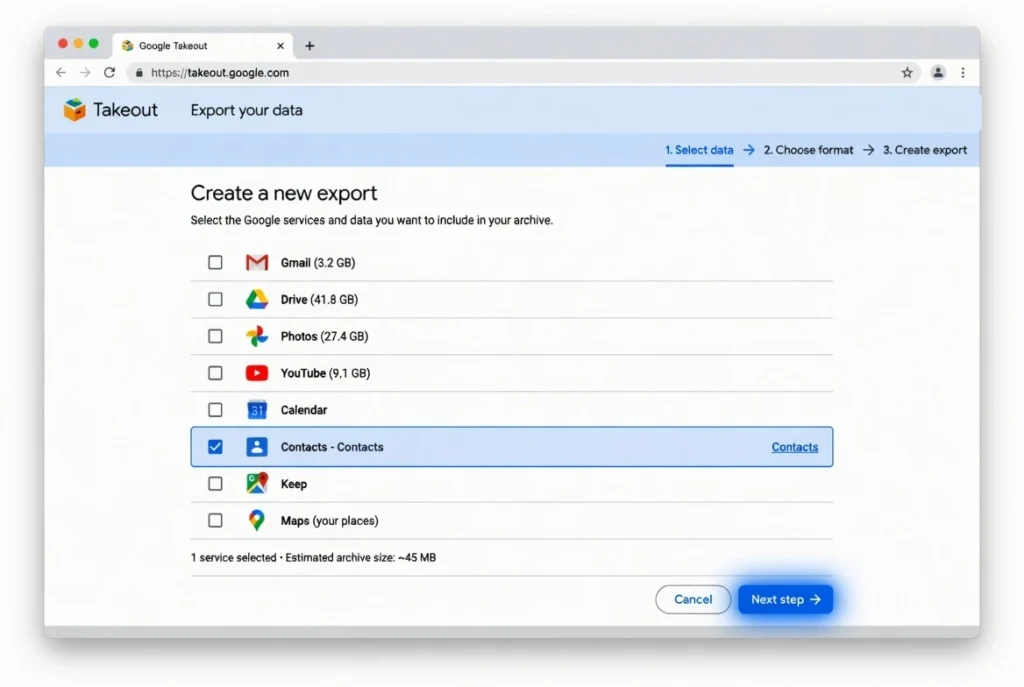Image resolution: width=1024 pixels, height=687 pixels.
Task: Check the Drive (41.8 GB) checkbox
Action: point(215,299)
